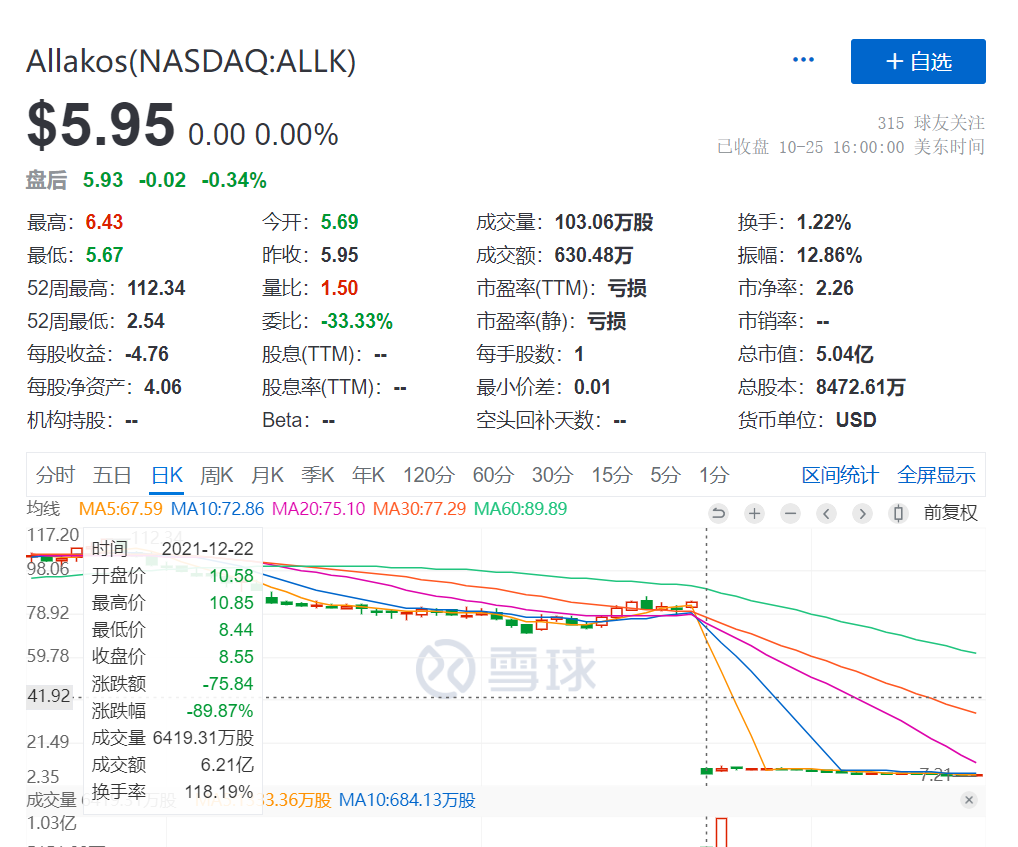Click the tooltip 涨跌幅 value -89.87%
Screen dimensions: 1018x847
[220, 711]
